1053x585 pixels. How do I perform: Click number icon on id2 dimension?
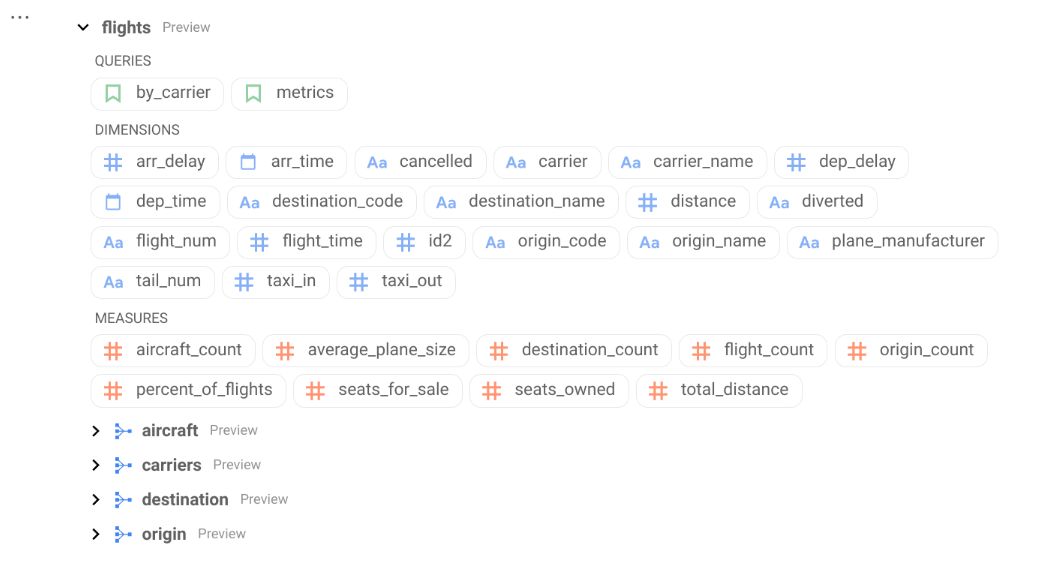click(x=406, y=242)
